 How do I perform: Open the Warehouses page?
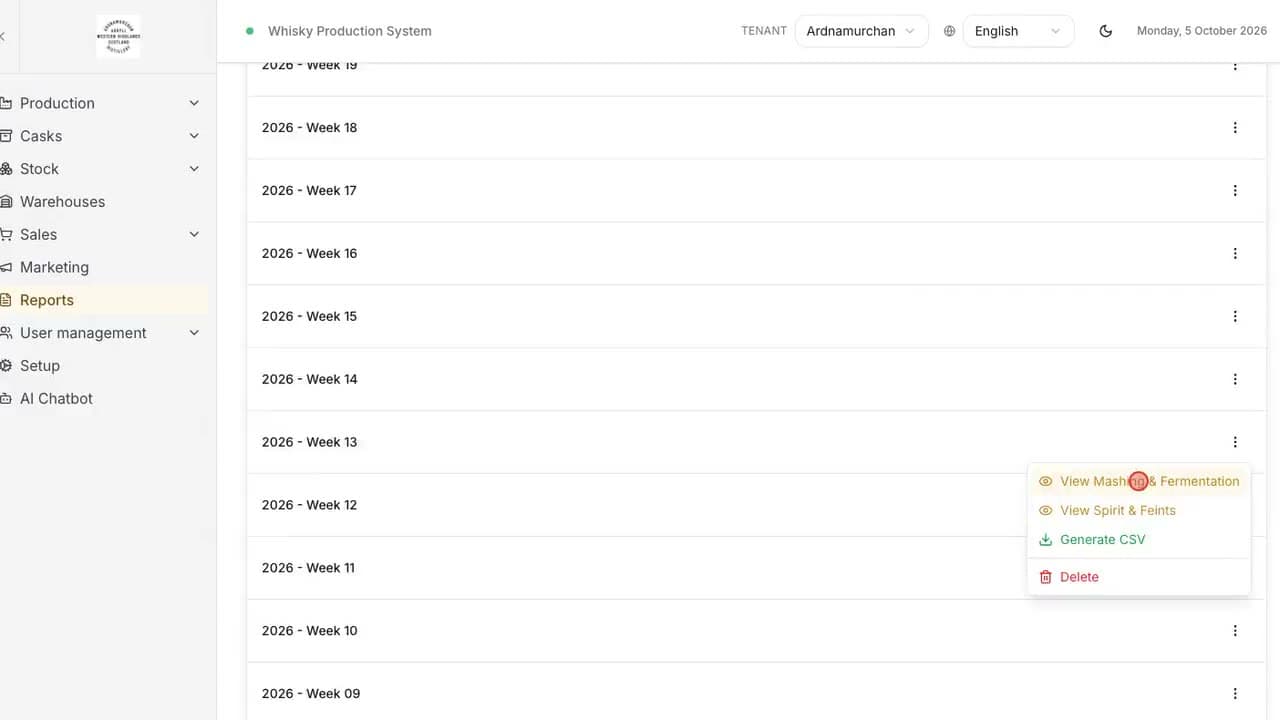[62, 202]
